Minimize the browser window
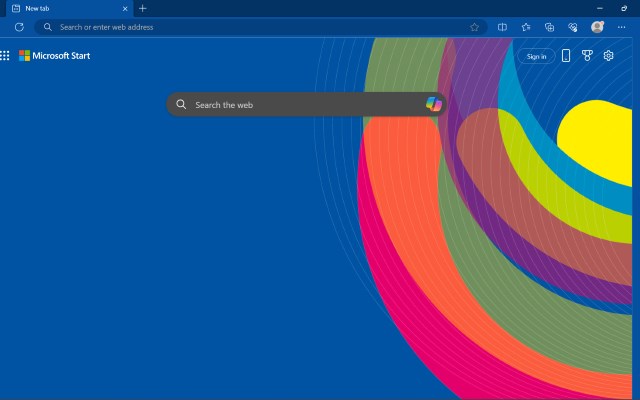 pos(600,8)
